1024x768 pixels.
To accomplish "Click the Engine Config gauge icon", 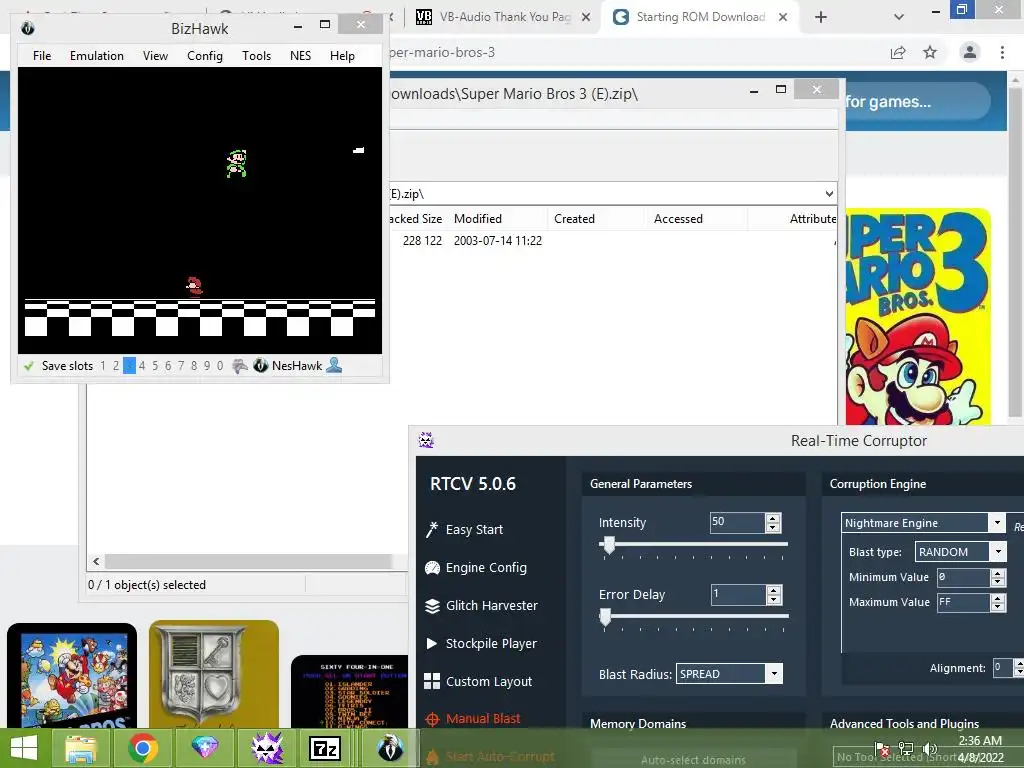I will (432, 568).
